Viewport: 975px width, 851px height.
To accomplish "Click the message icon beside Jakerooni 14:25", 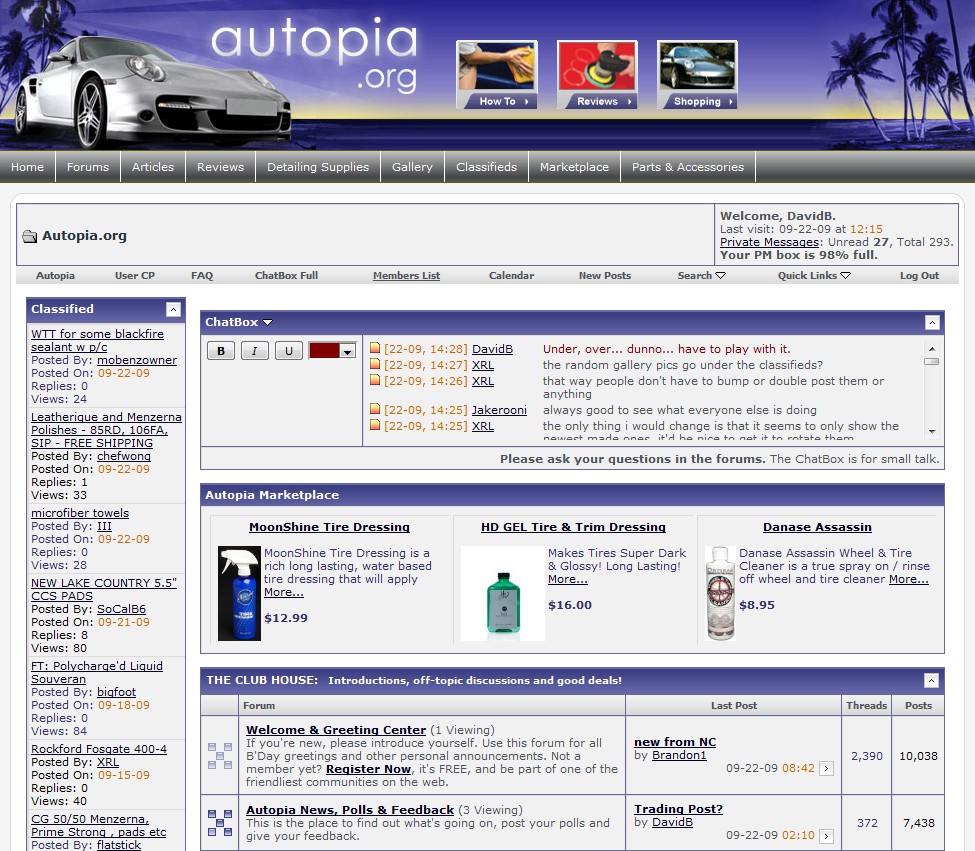I will (375, 408).
